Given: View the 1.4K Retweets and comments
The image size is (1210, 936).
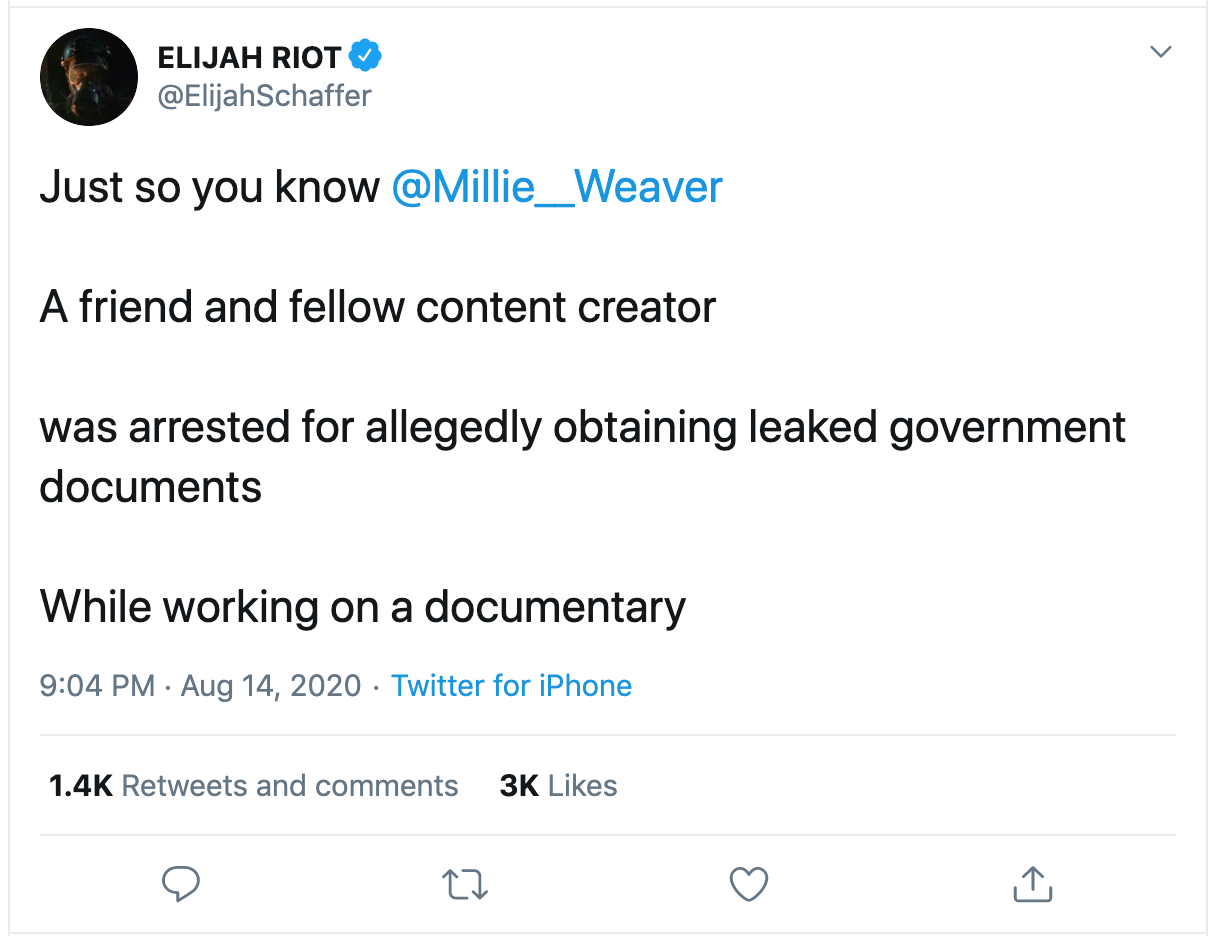Looking at the screenshot, I should coord(253,786).
